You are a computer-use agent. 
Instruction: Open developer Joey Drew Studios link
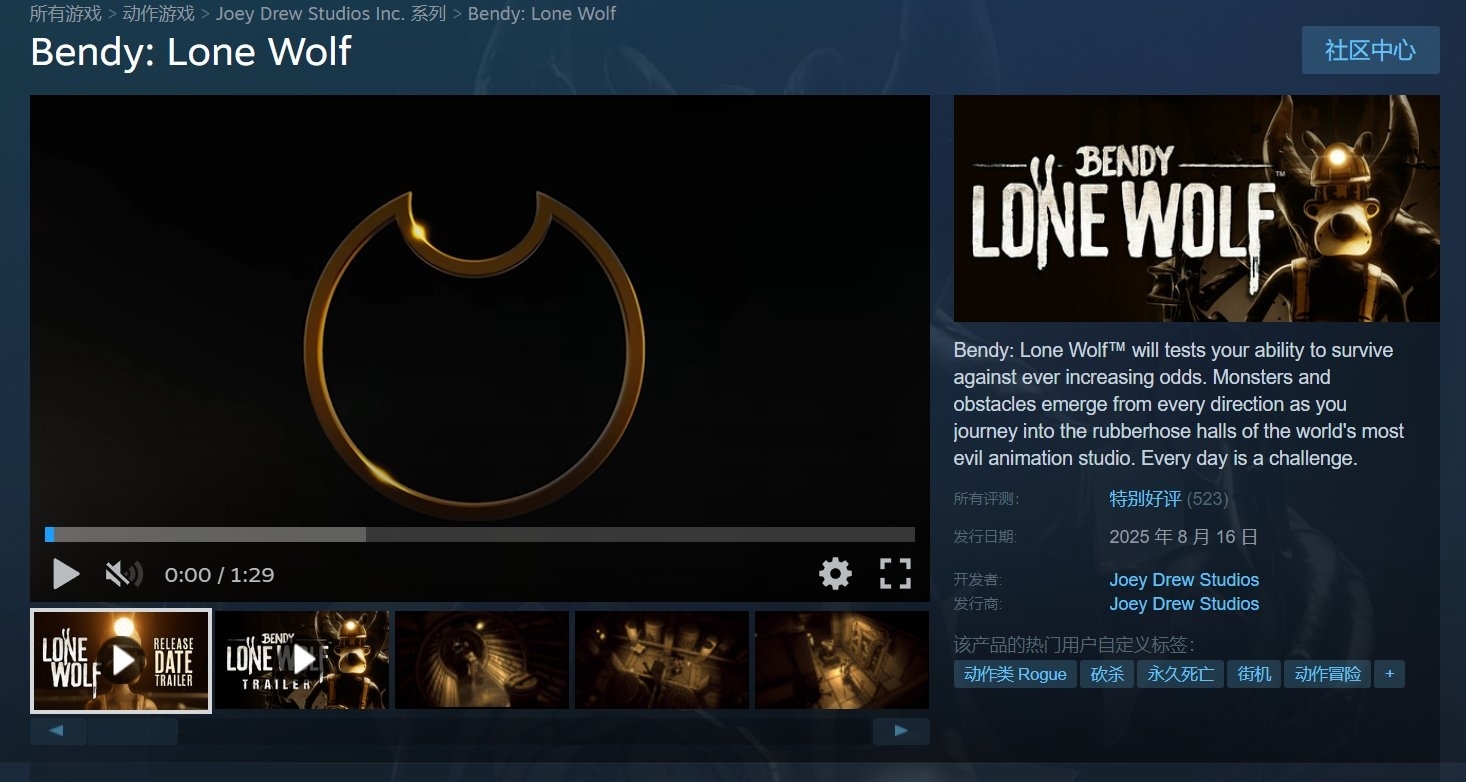(x=1184, y=580)
